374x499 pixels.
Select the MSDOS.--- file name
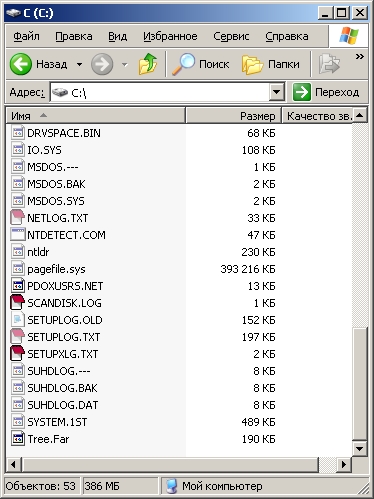coord(53,167)
